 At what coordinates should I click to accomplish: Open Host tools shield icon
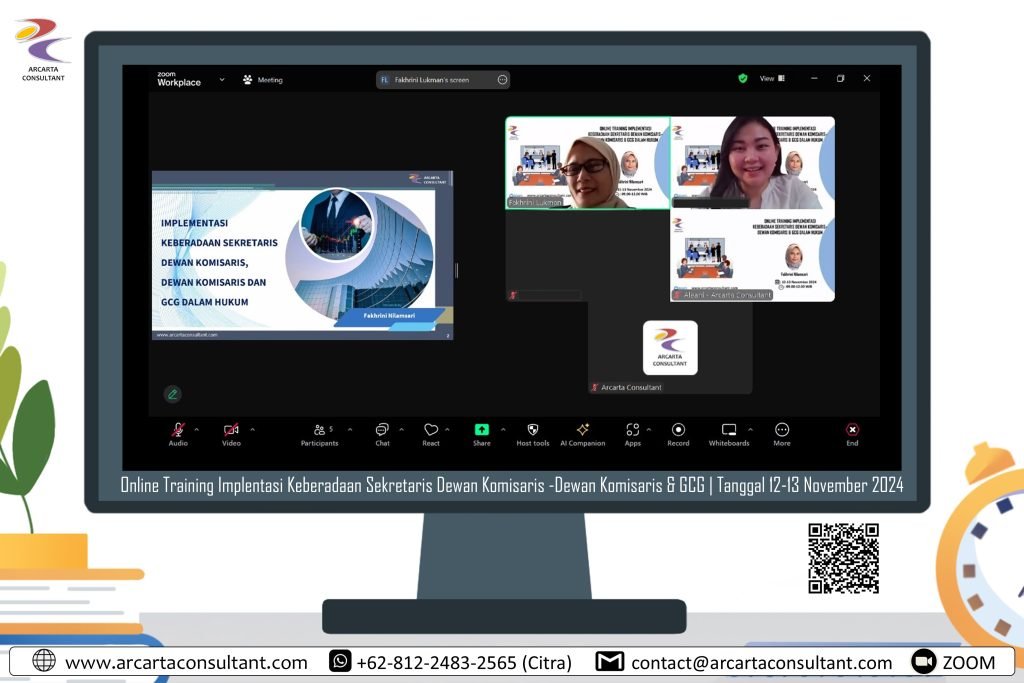pyautogui.click(x=533, y=431)
